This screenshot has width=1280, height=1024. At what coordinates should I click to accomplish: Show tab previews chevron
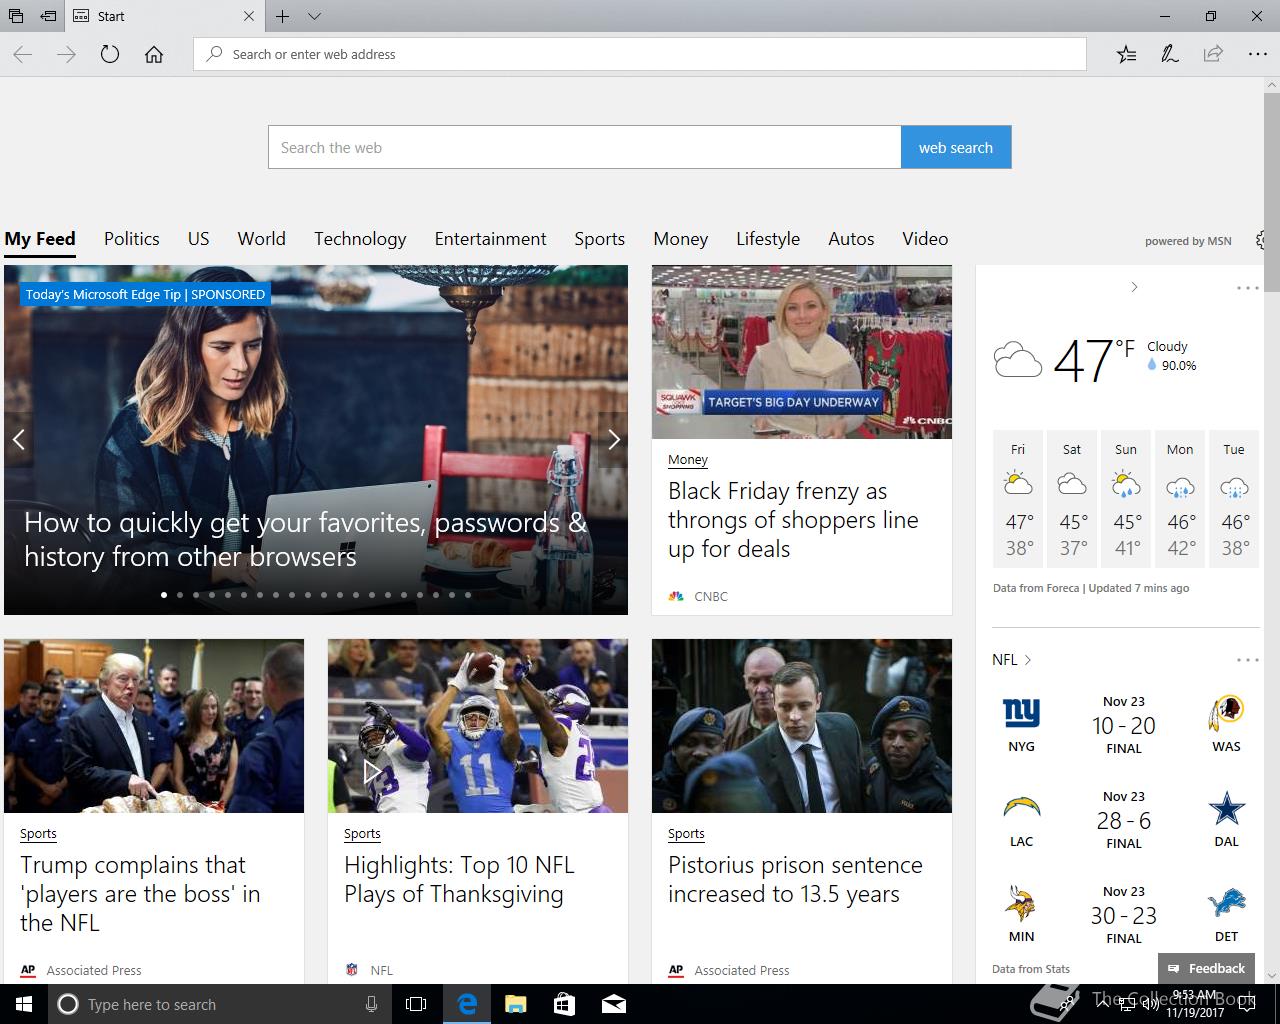point(314,16)
